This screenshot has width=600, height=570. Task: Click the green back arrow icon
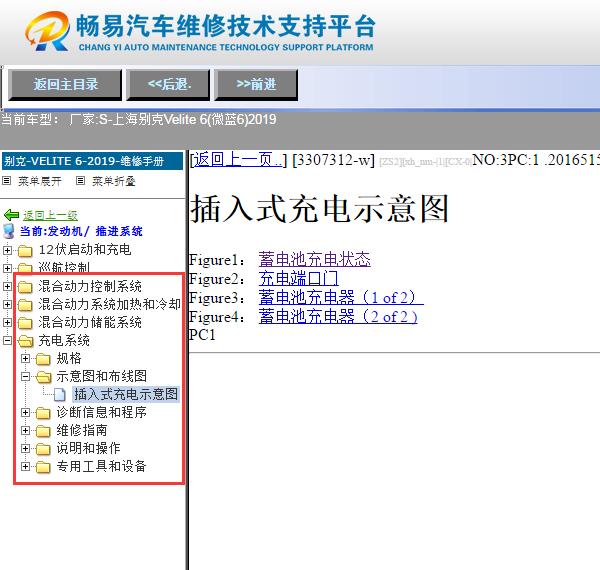pyautogui.click(x=11, y=215)
